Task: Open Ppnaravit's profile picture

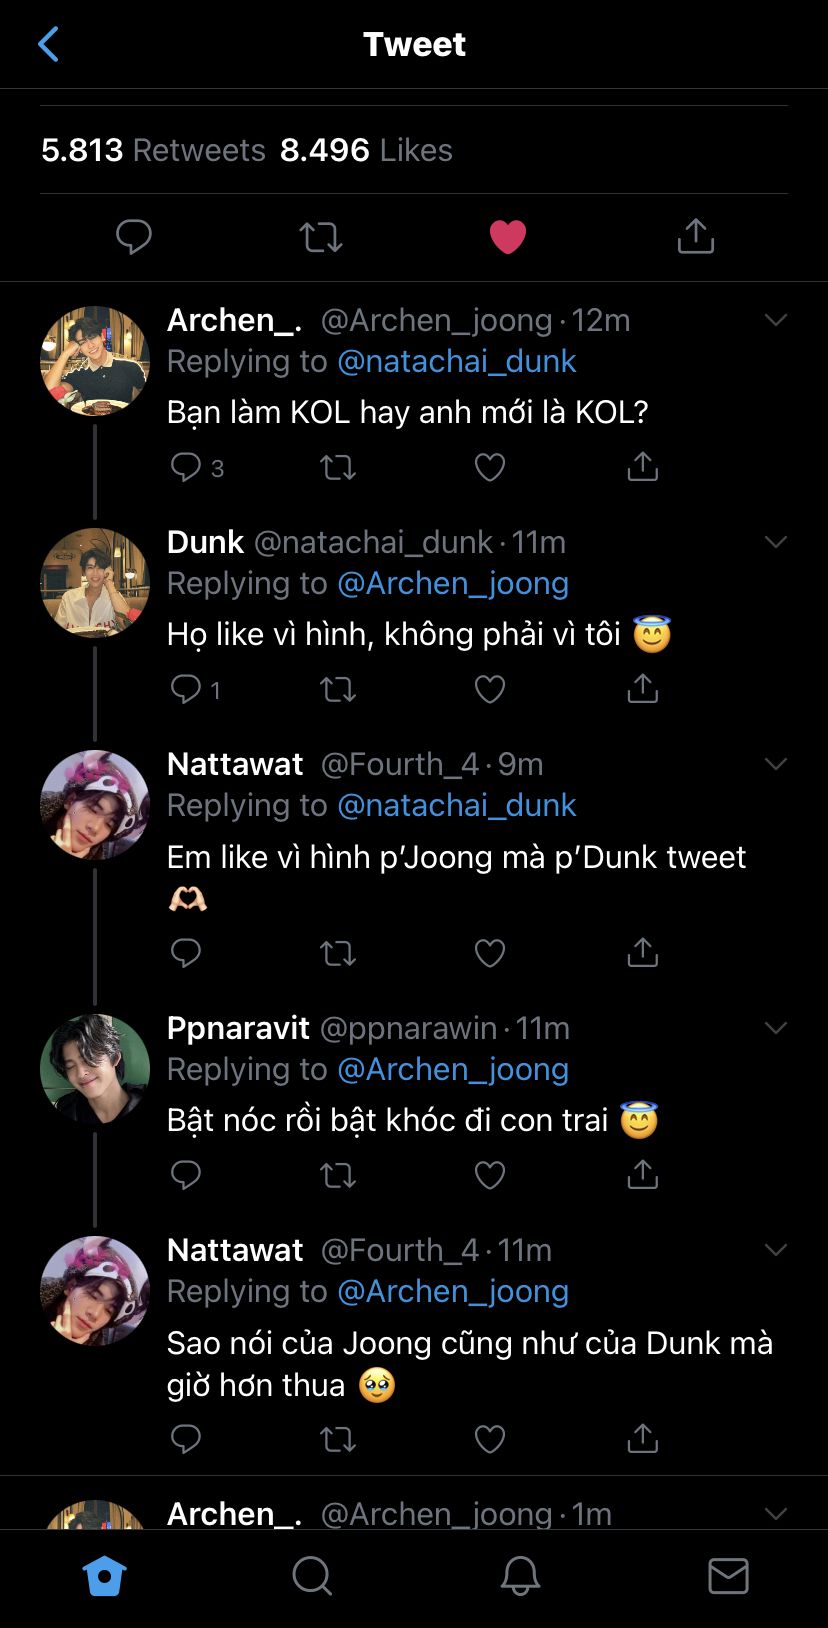Action: pyautogui.click(x=95, y=1069)
